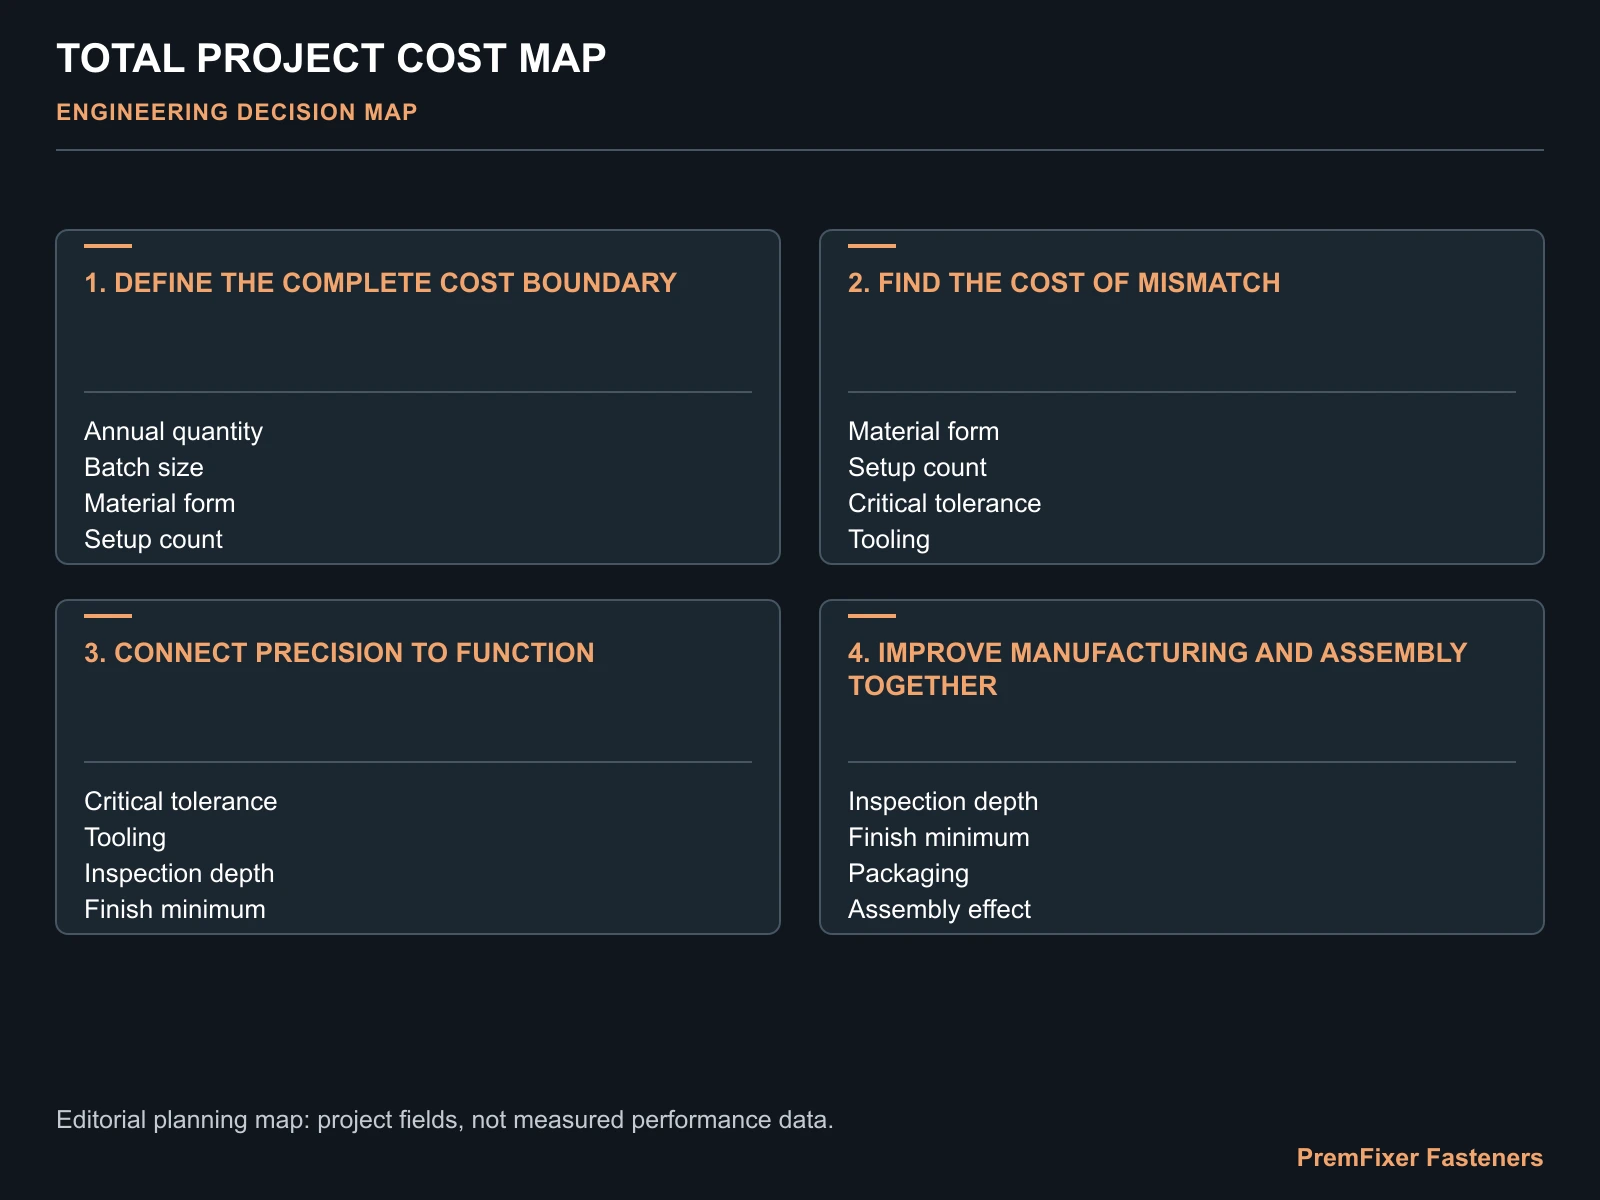Click 'Tooling' under Connect Precision to Function
This screenshot has width=1600, height=1200.
(125, 837)
